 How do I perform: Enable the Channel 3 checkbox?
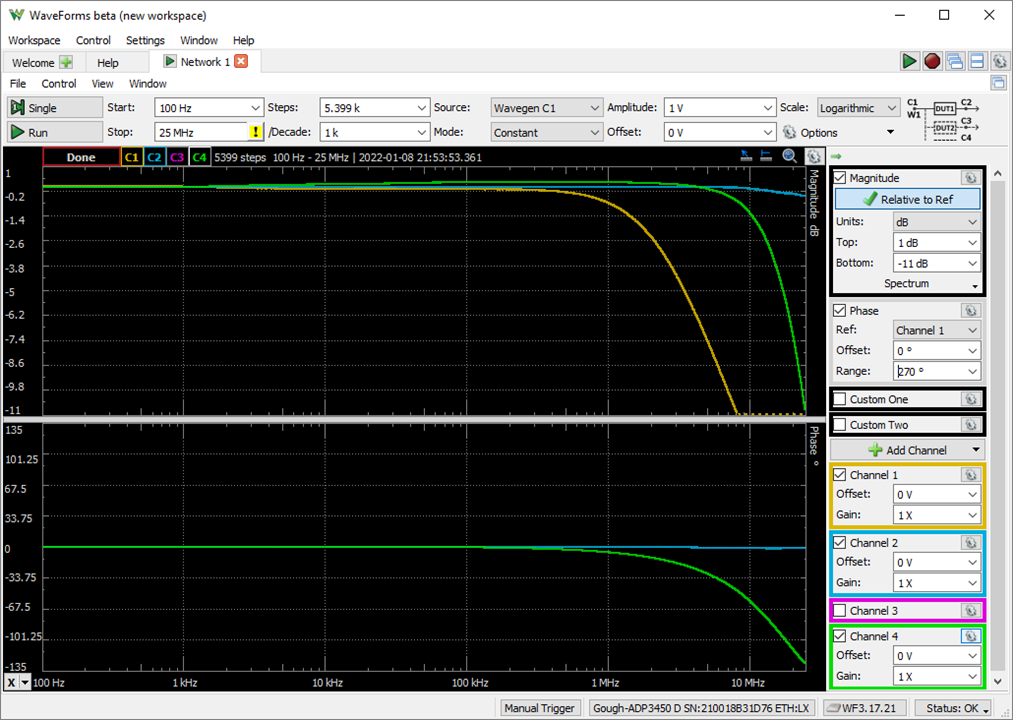pos(840,610)
